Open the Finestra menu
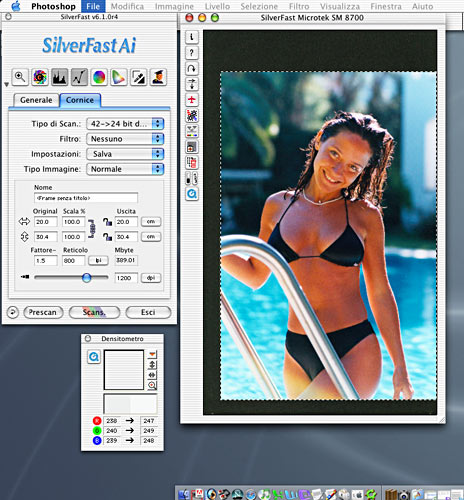The image size is (464, 500). coord(386,6)
